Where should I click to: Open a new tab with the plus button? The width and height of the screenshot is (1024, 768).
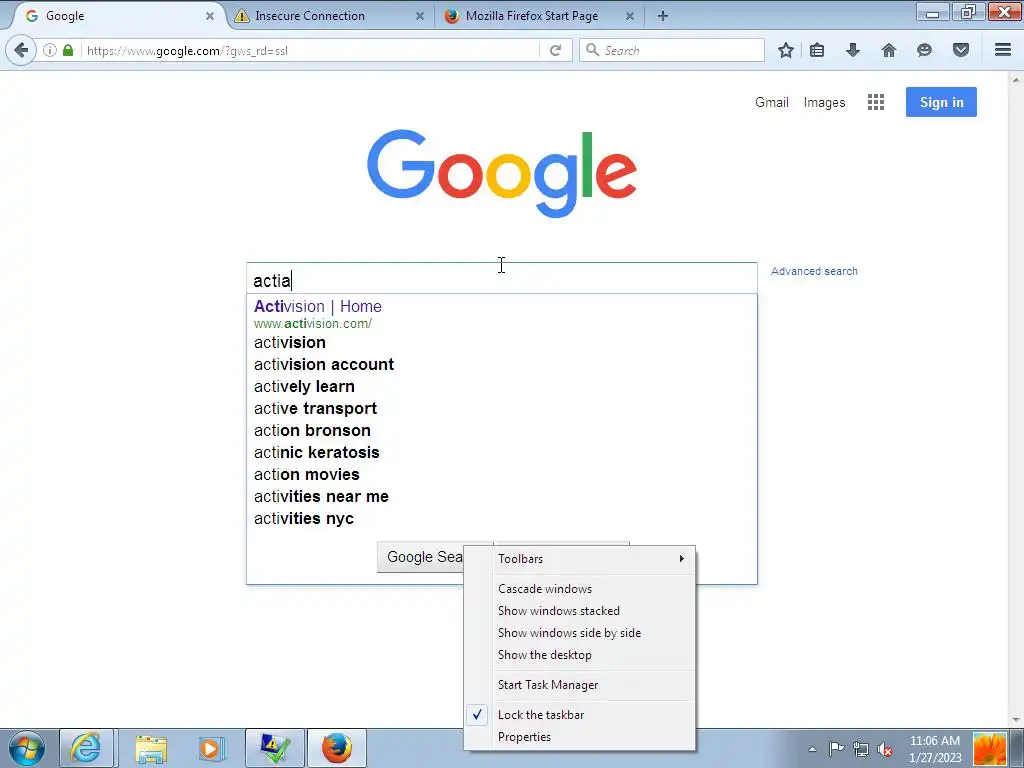[x=663, y=16]
